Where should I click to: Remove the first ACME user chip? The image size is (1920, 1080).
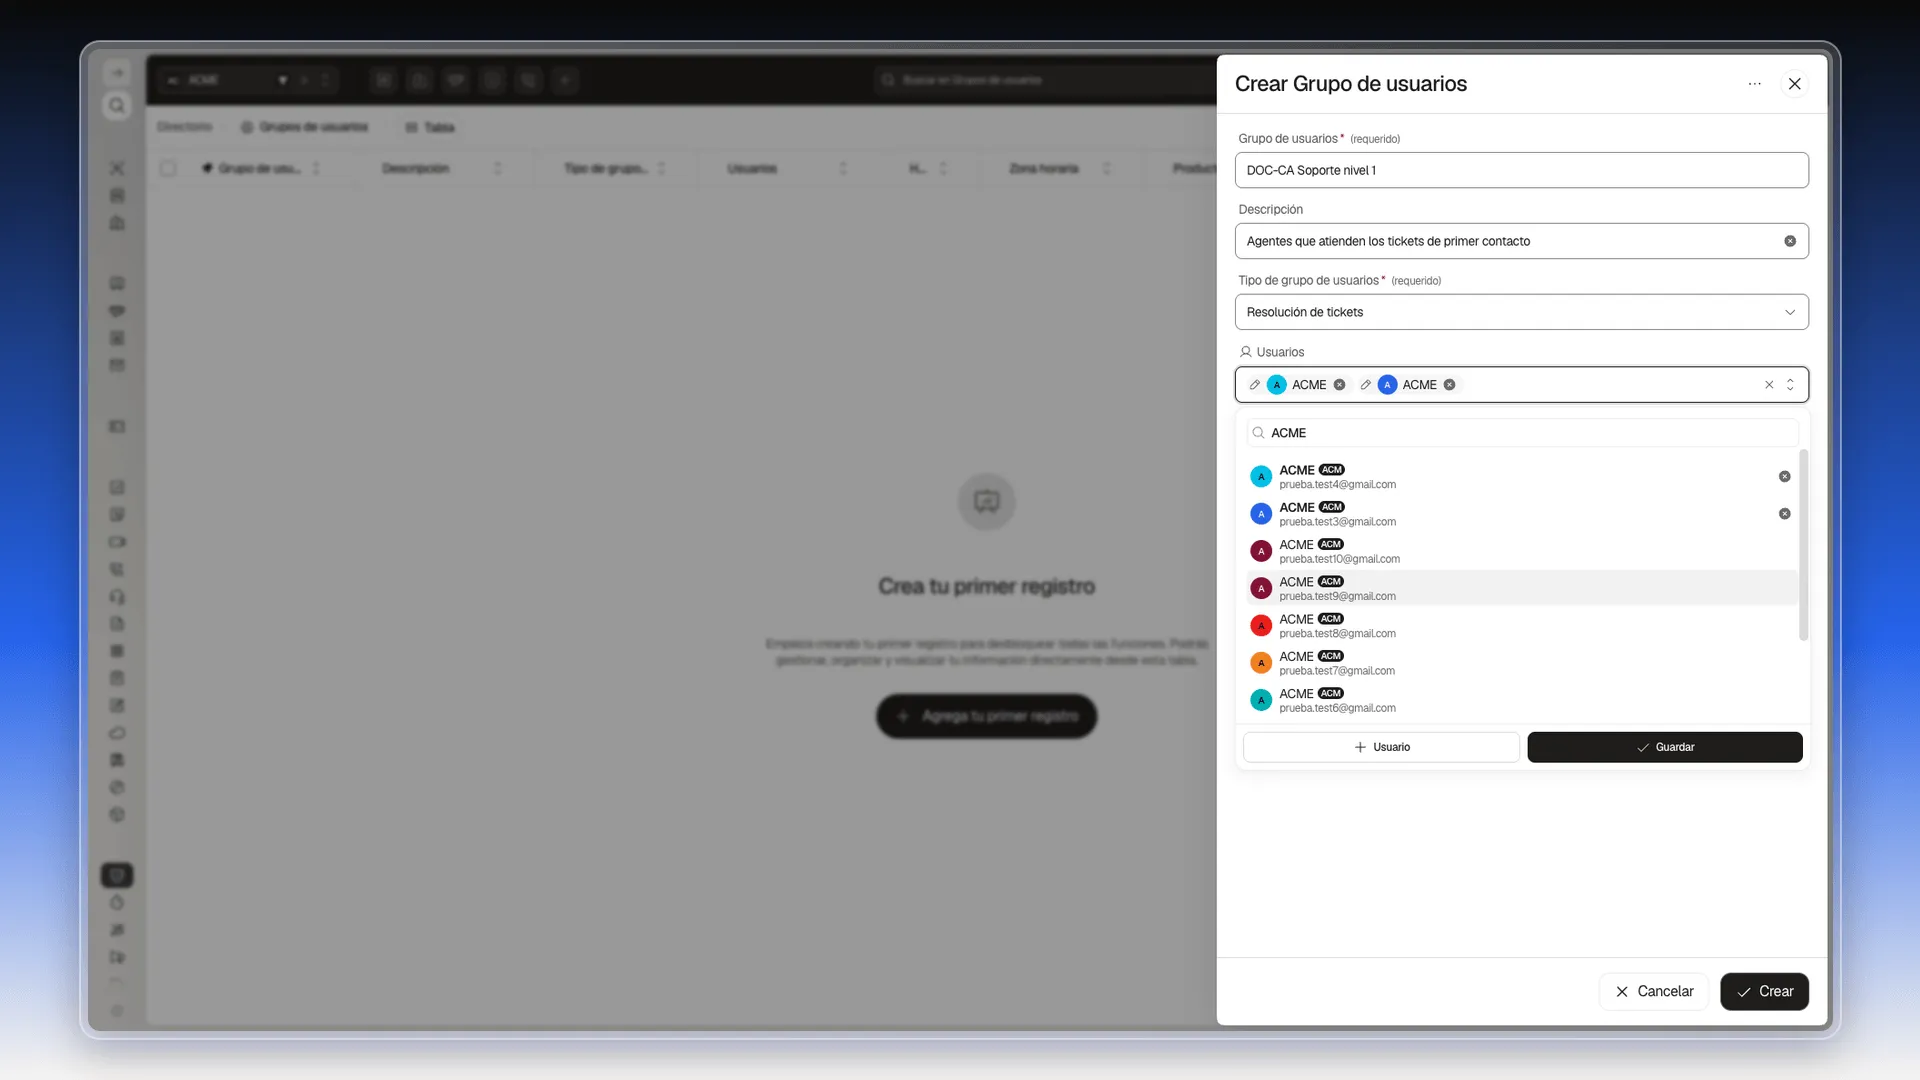(x=1339, y=385)
